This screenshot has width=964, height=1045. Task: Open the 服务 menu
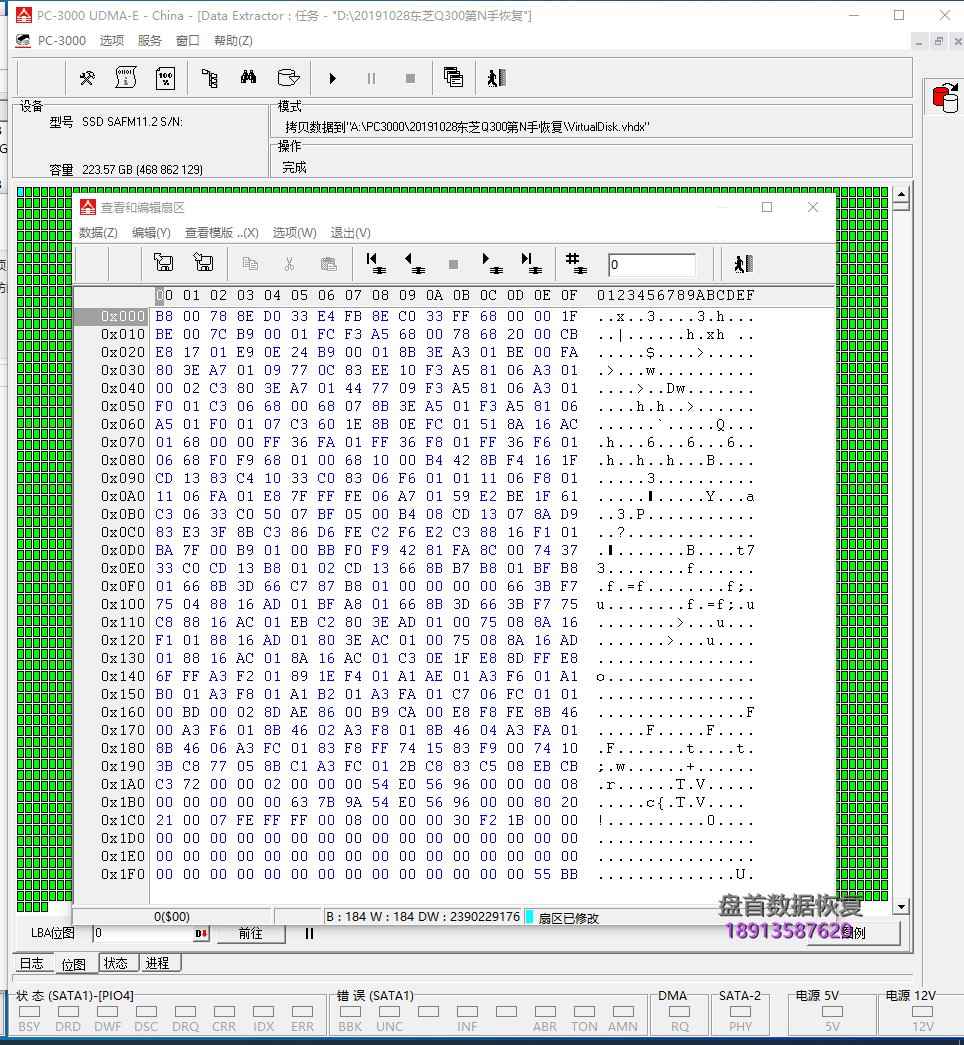(150, 41)
